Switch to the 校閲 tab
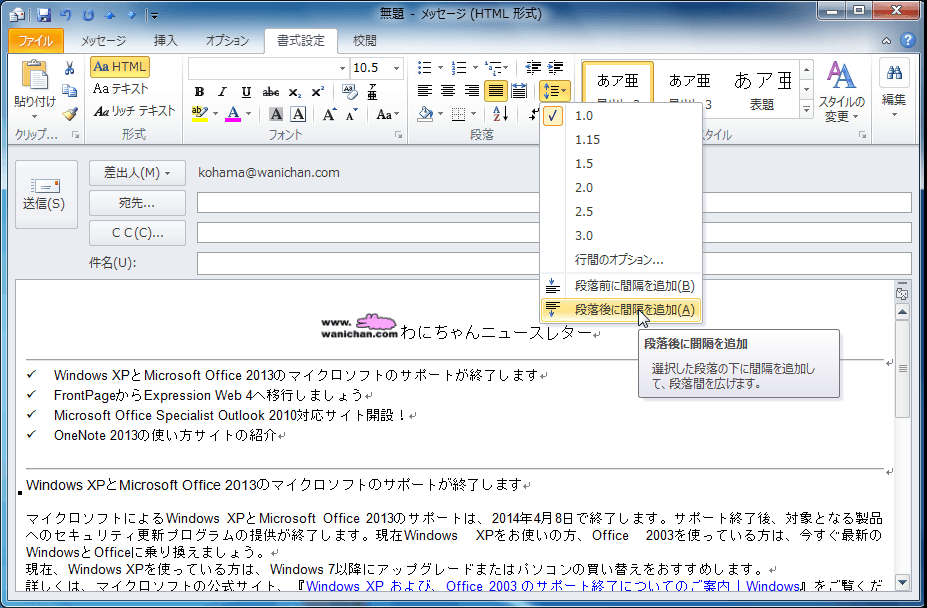927x608 pixels. (364, 40)
